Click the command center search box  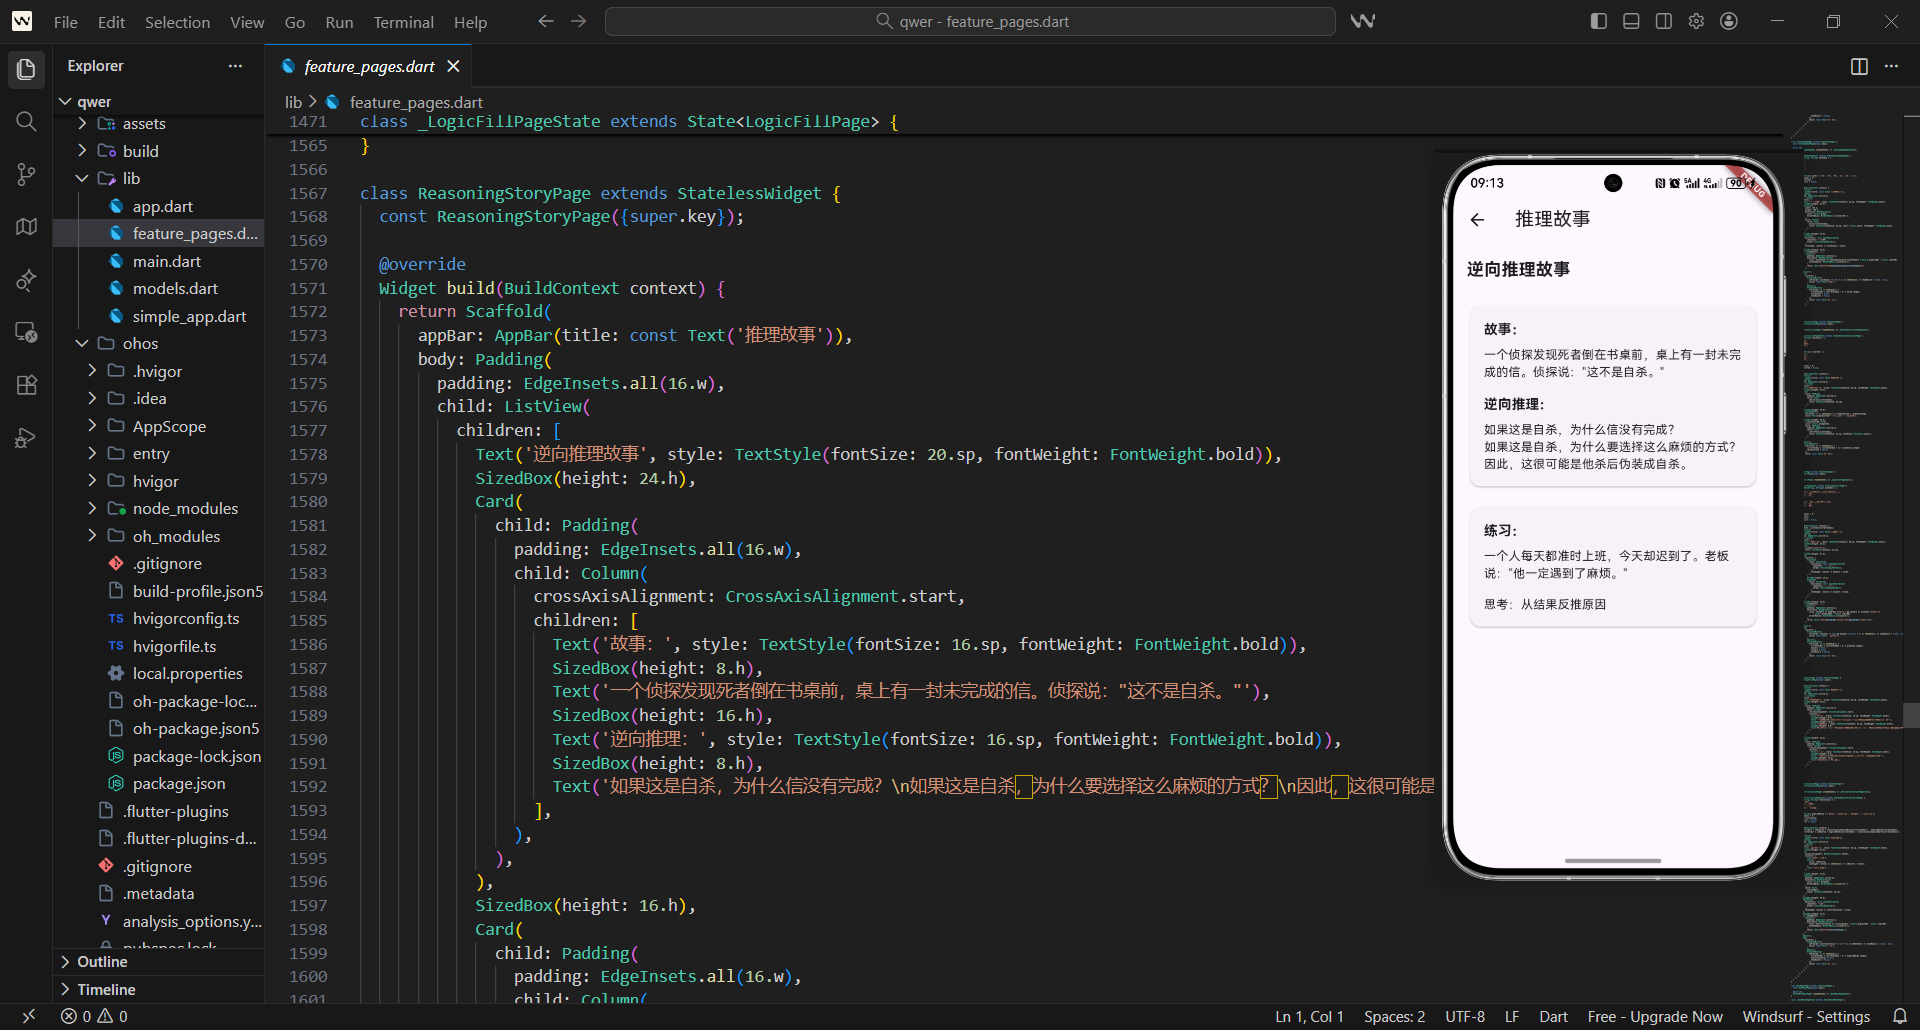pyautogui.click(x=970, y=21)
